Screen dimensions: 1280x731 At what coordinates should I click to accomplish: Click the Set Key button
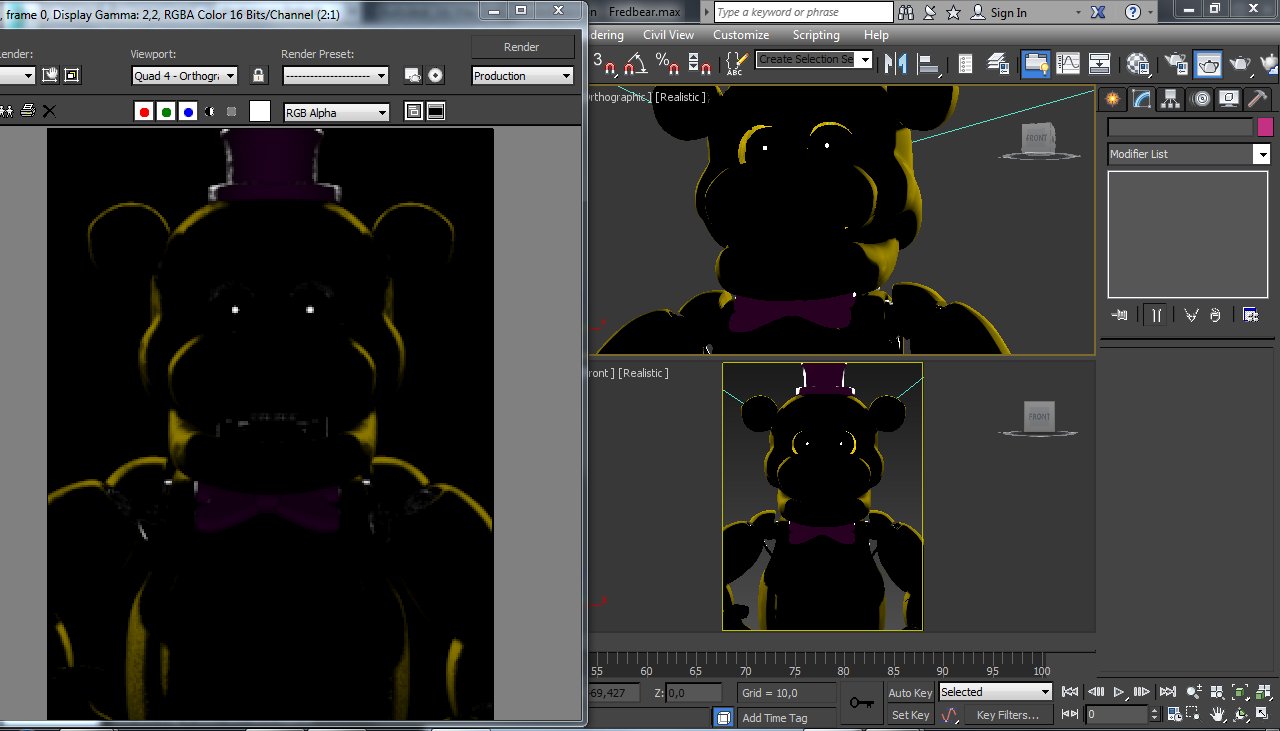(910, 715)
